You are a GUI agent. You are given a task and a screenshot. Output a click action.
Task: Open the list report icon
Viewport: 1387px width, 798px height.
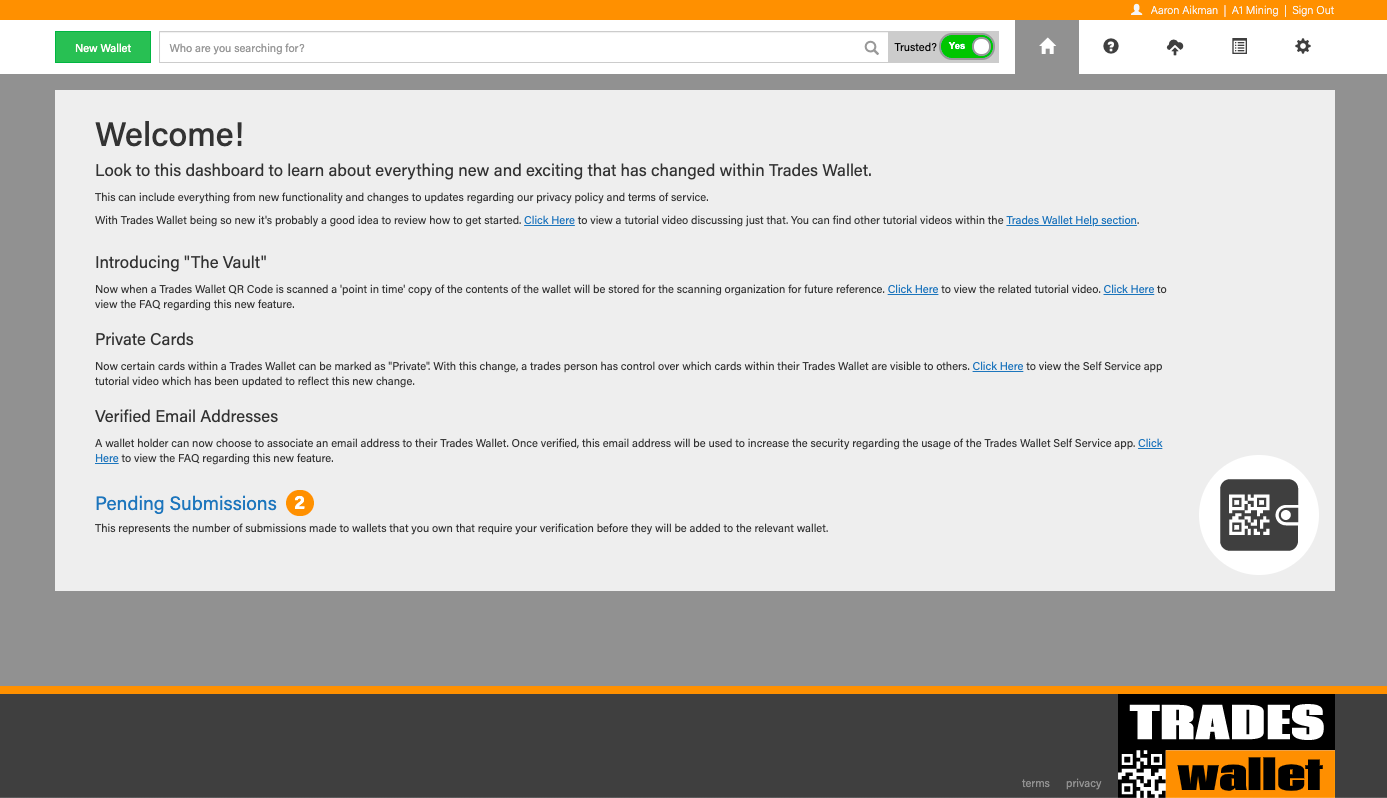click(1239, 47)
